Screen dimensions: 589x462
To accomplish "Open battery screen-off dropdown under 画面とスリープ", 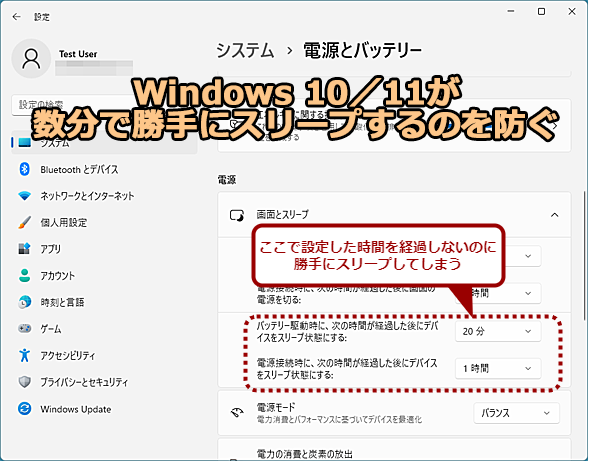I will point(523,256).
